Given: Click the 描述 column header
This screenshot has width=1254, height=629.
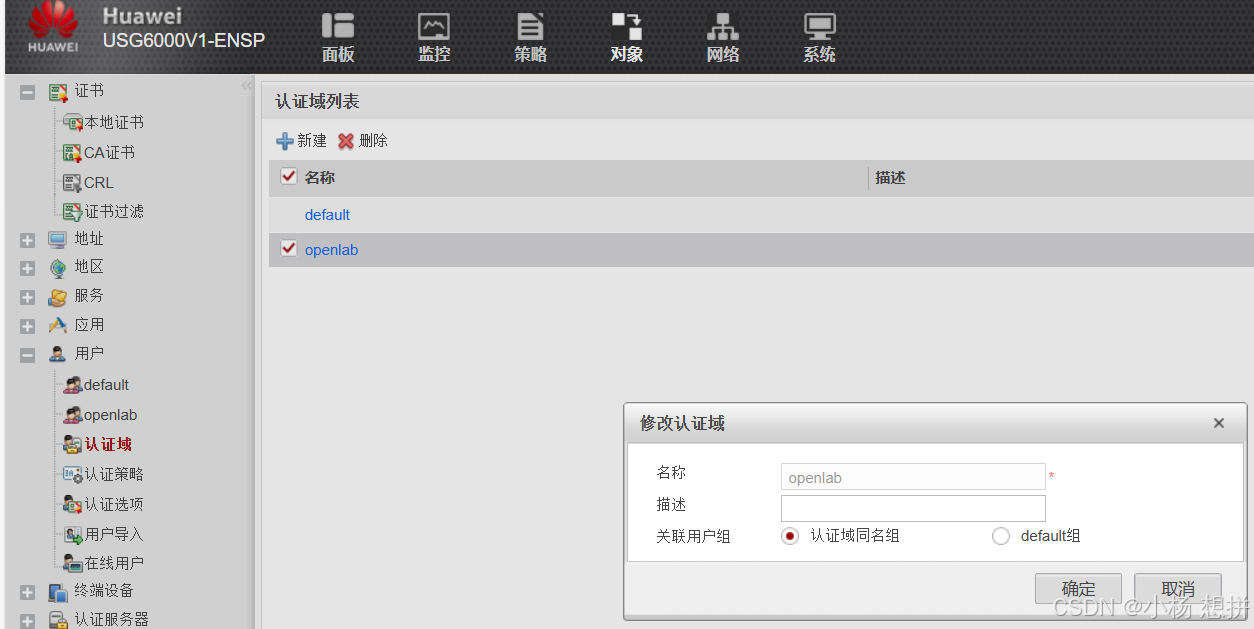Looking at the screenshot, I should (x=890, y=178).
